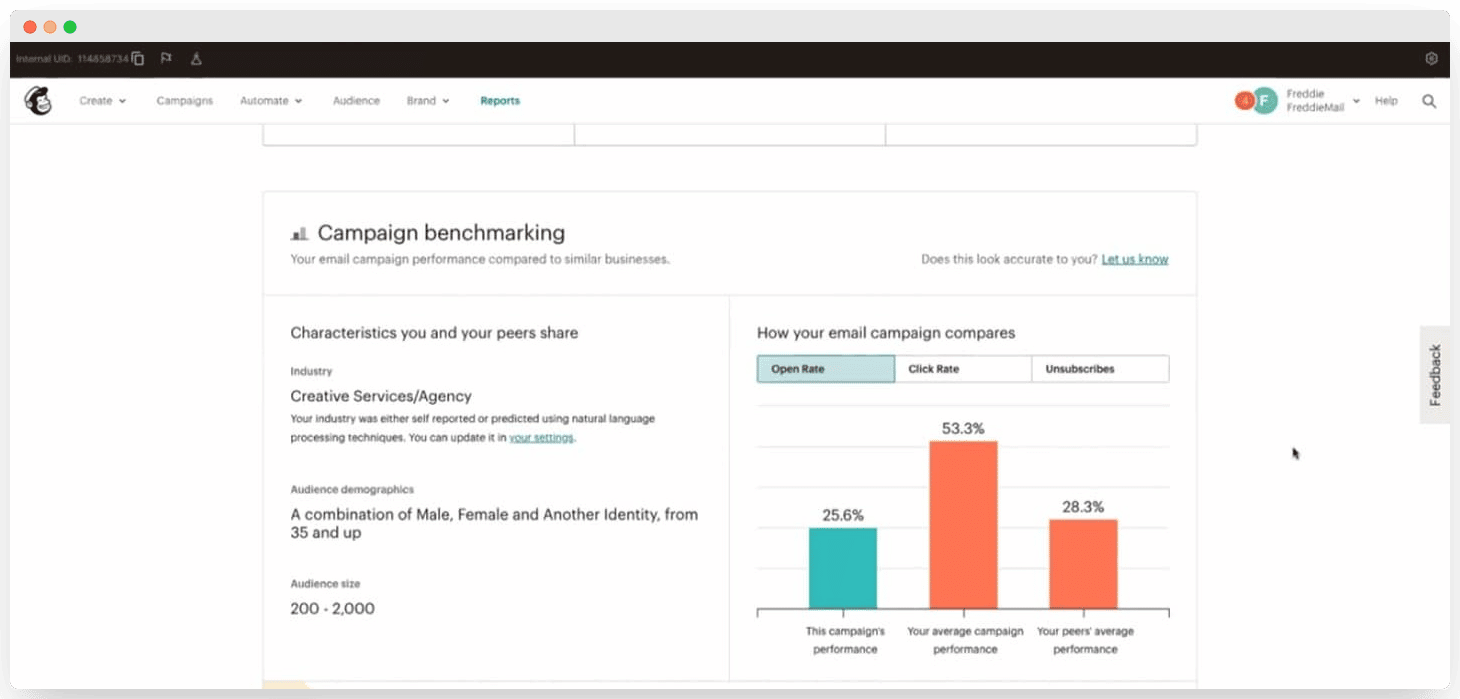Click the "200 - 2,000" audience size value
This screenshot has width=1460, height=699.
tap(333, 608)
